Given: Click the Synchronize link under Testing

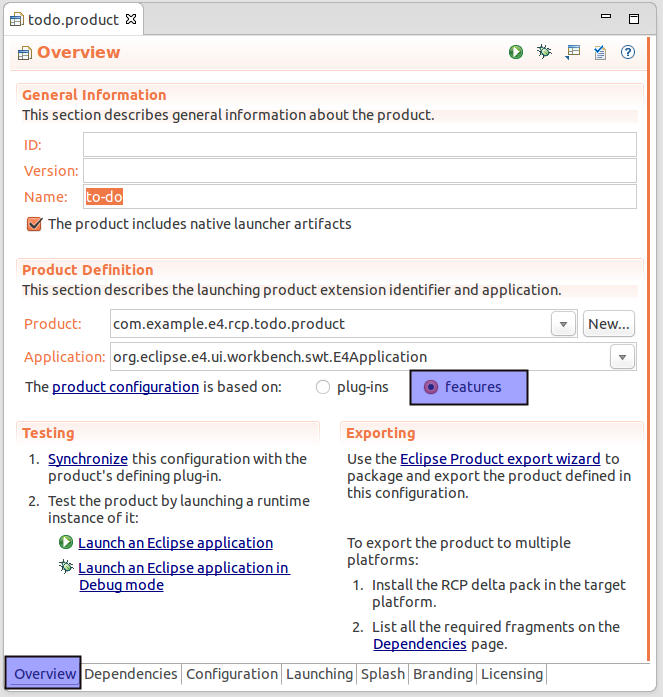Looking at the screenshot, I should point(88,459).
